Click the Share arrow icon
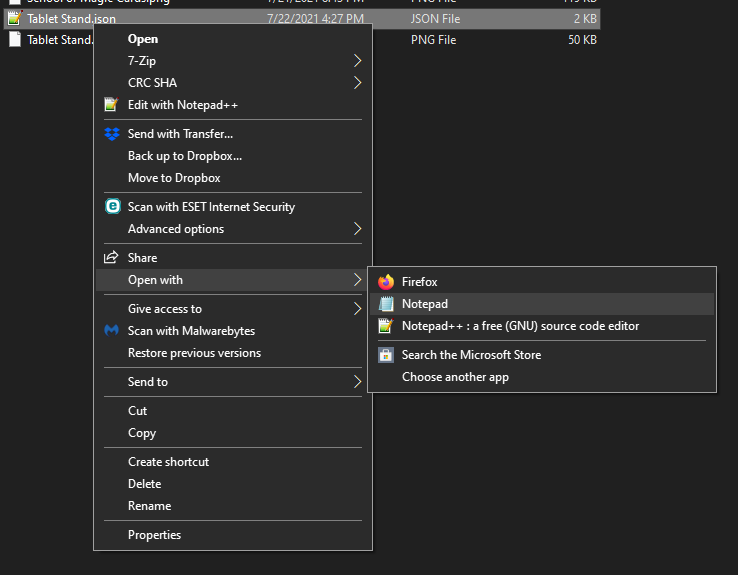The width and height of the screenshot is (738, 575). [x=111, y=258]
